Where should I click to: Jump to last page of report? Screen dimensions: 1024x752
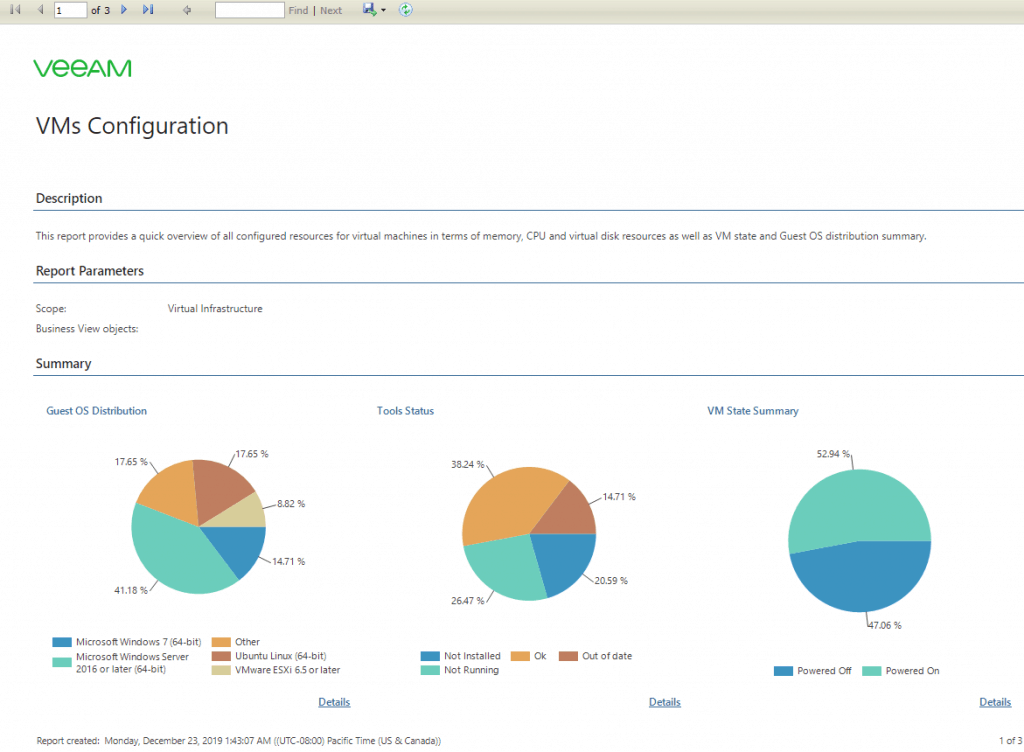pos(148,10)
